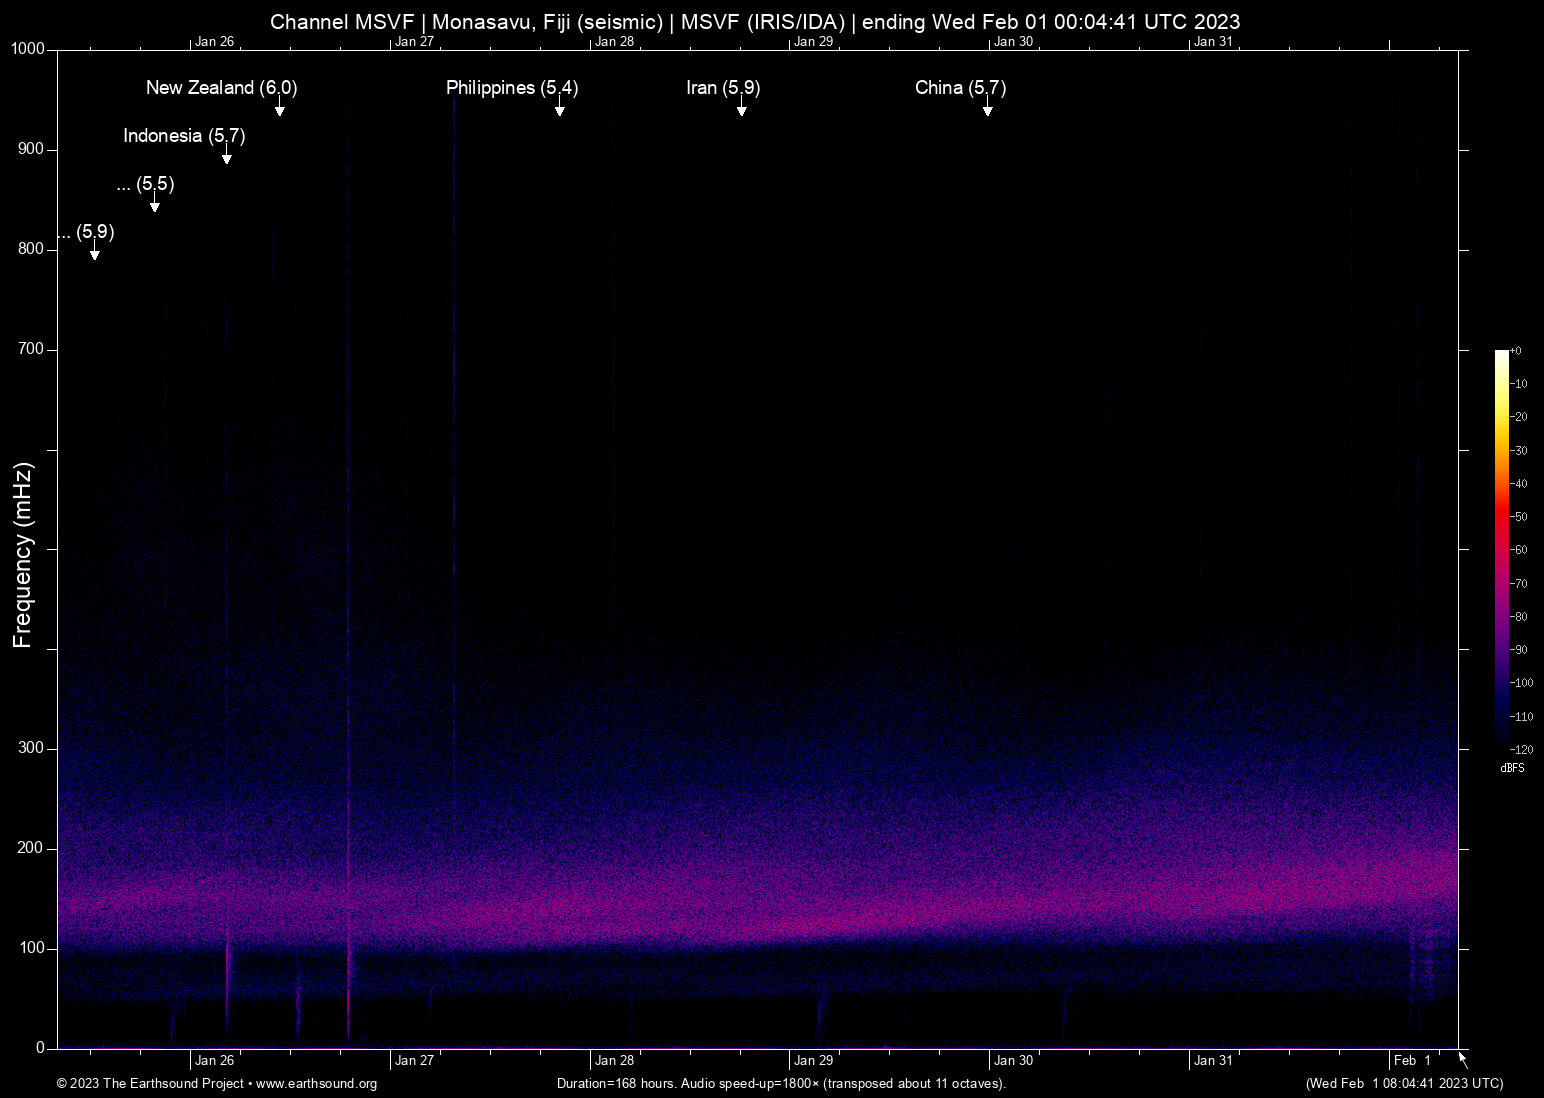Screen dimensions: 1544x1098
Task: Click the Duration=168 hours caption text
Action: pyautogui.click(x=780, y=1084)
